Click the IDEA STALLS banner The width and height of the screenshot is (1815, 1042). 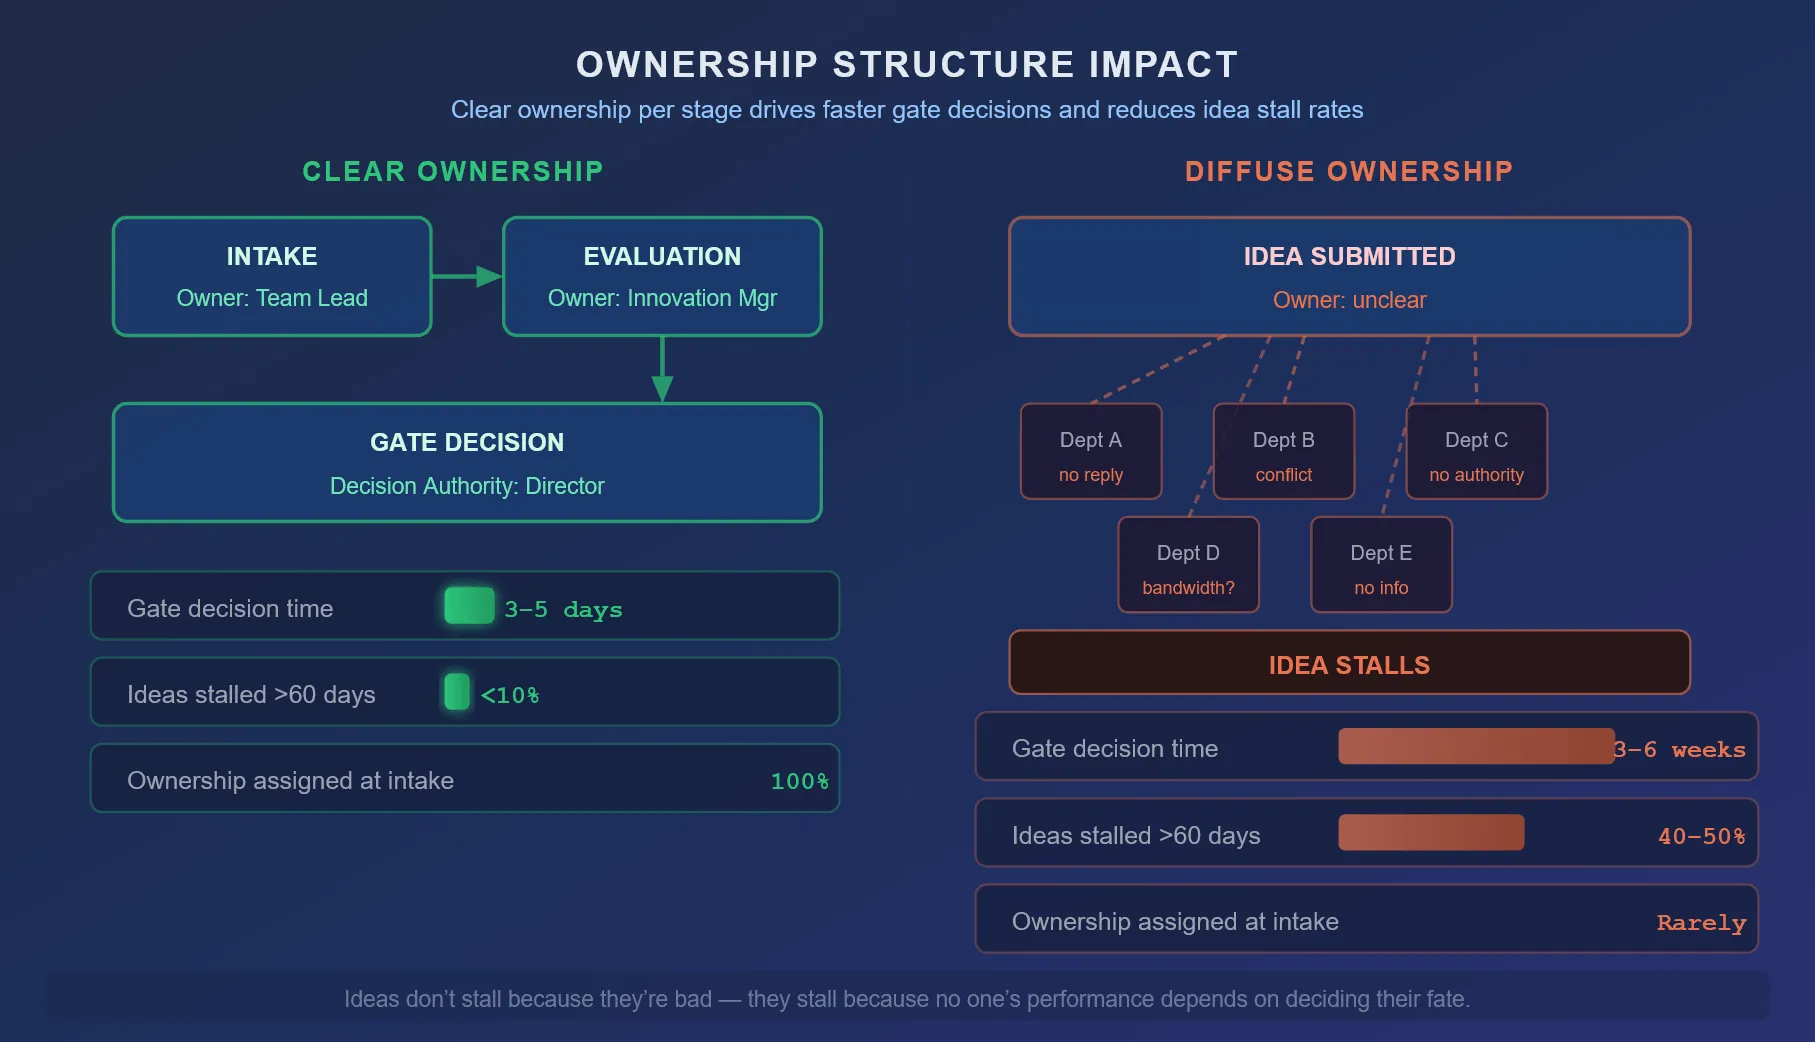click(x=1350, y=663)
